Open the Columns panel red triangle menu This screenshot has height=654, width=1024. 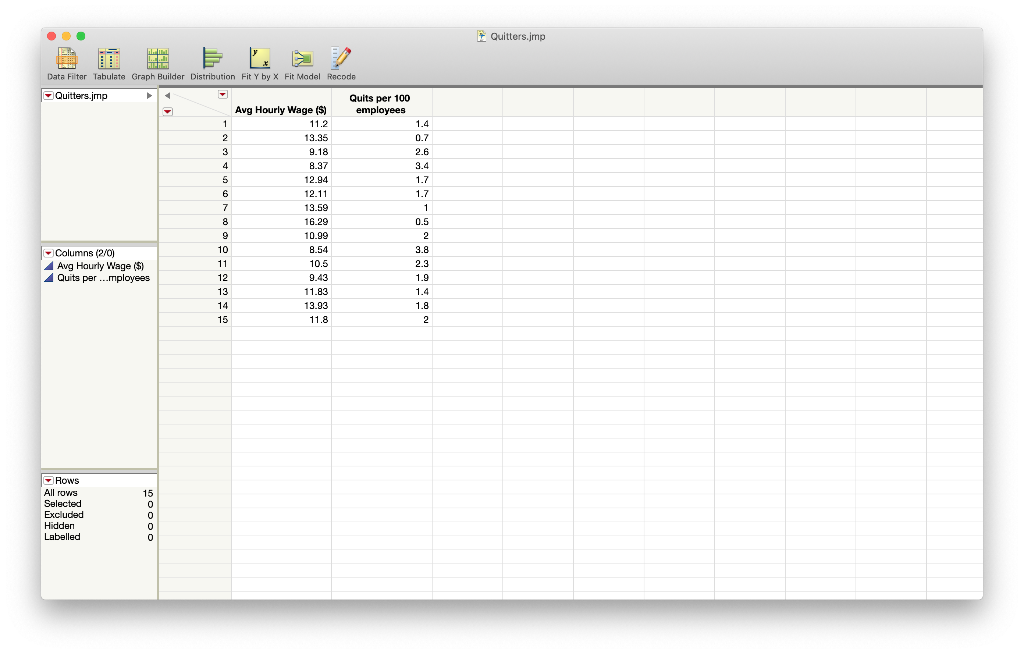point(46,253)
